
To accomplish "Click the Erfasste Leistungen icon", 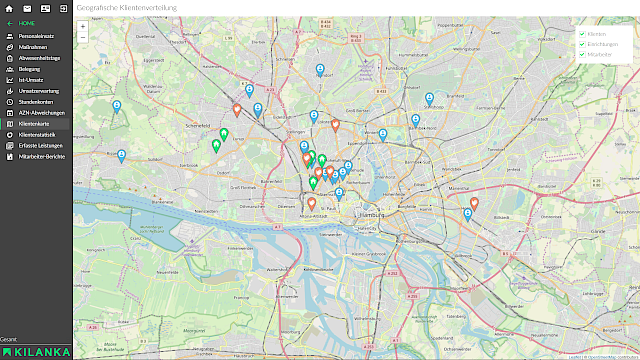I will tap(10, 146).
